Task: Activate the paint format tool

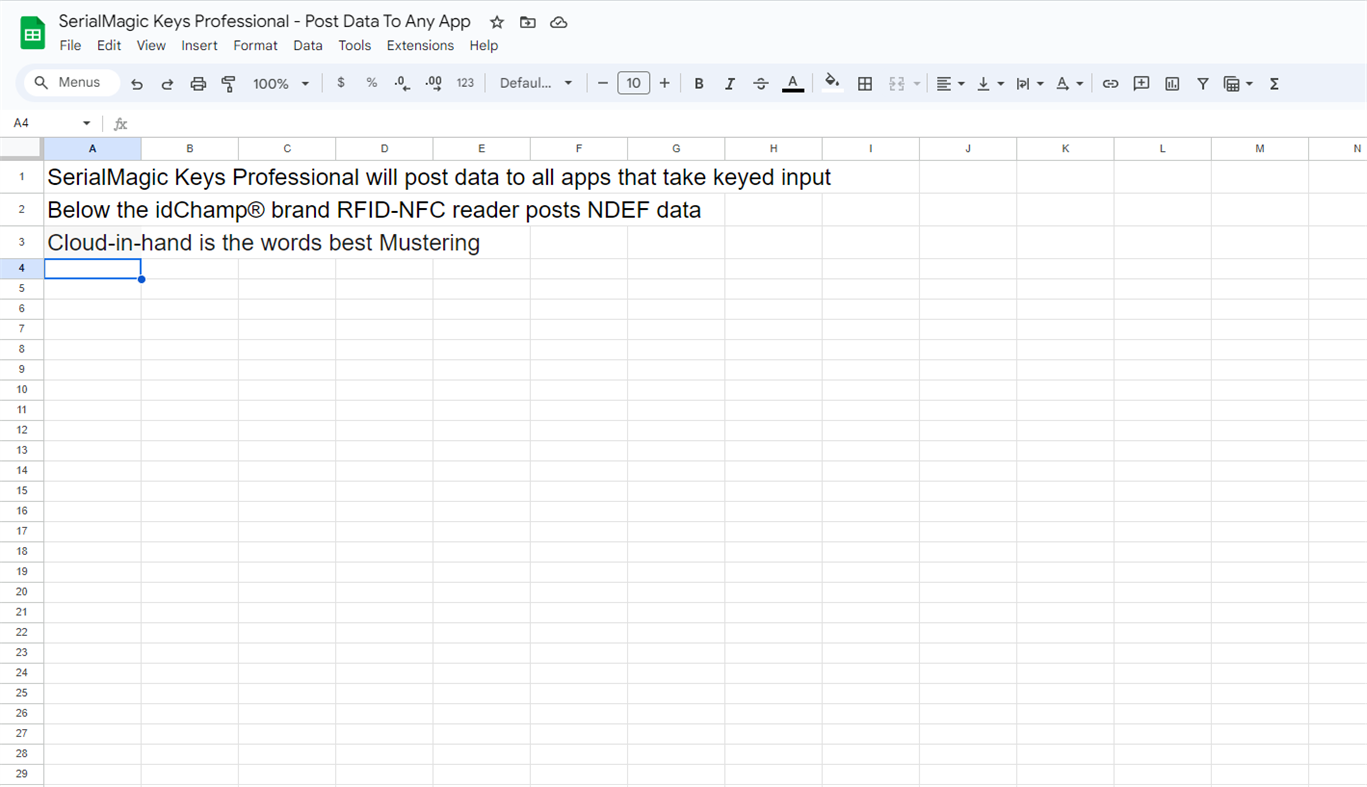Action: [228, 84]
